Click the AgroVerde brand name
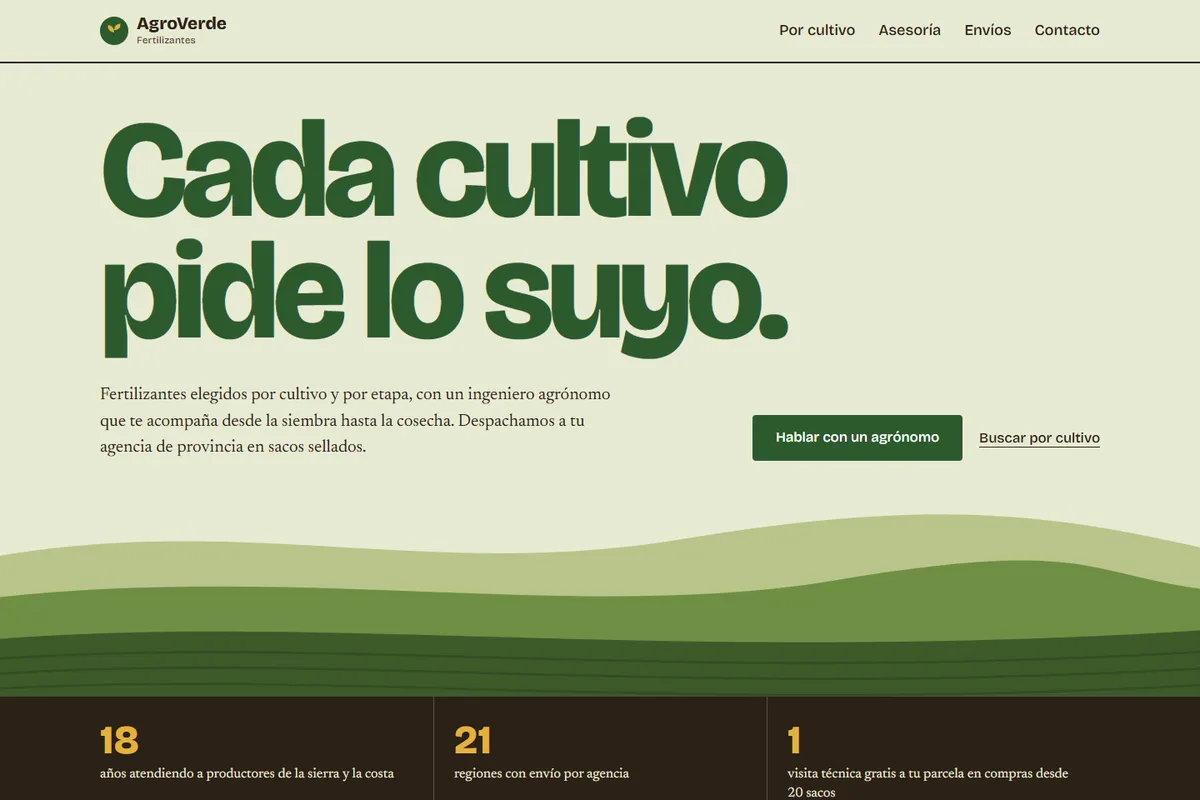Viewport: 1200px width, 800px height. (181, 24)
